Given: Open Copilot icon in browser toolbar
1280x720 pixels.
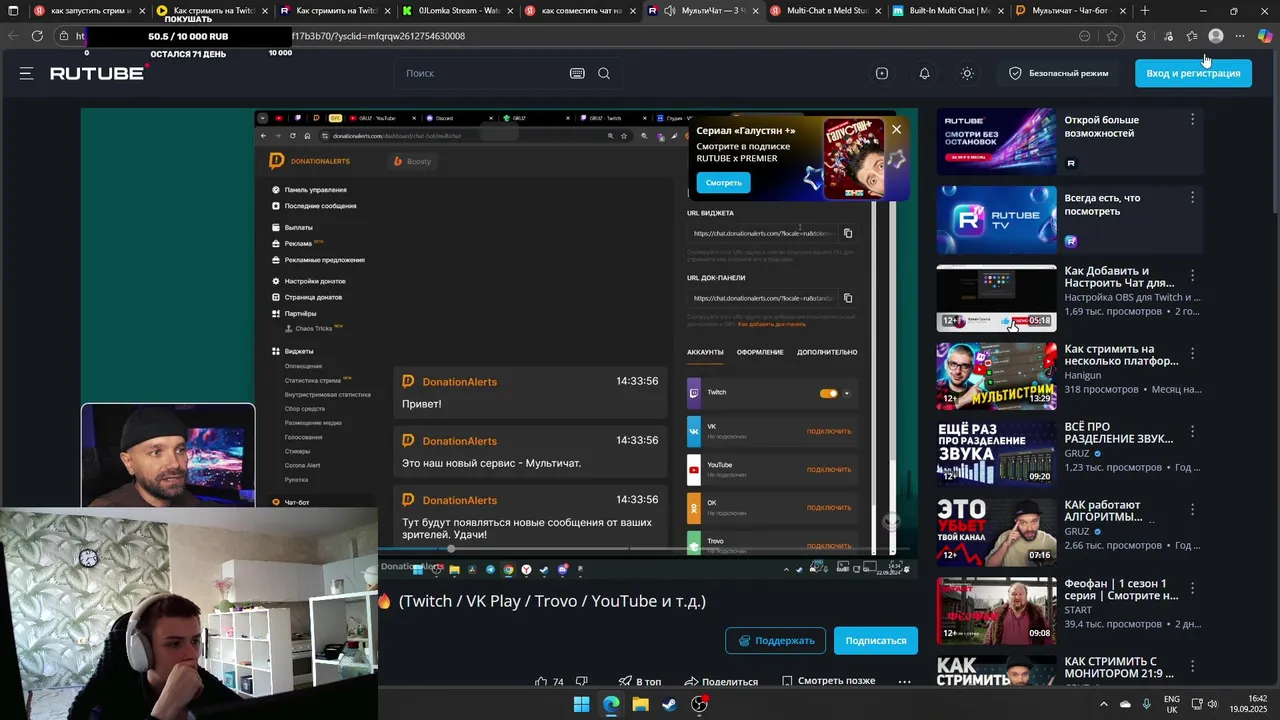Looking at the screenshot, I should point(1265,36).
